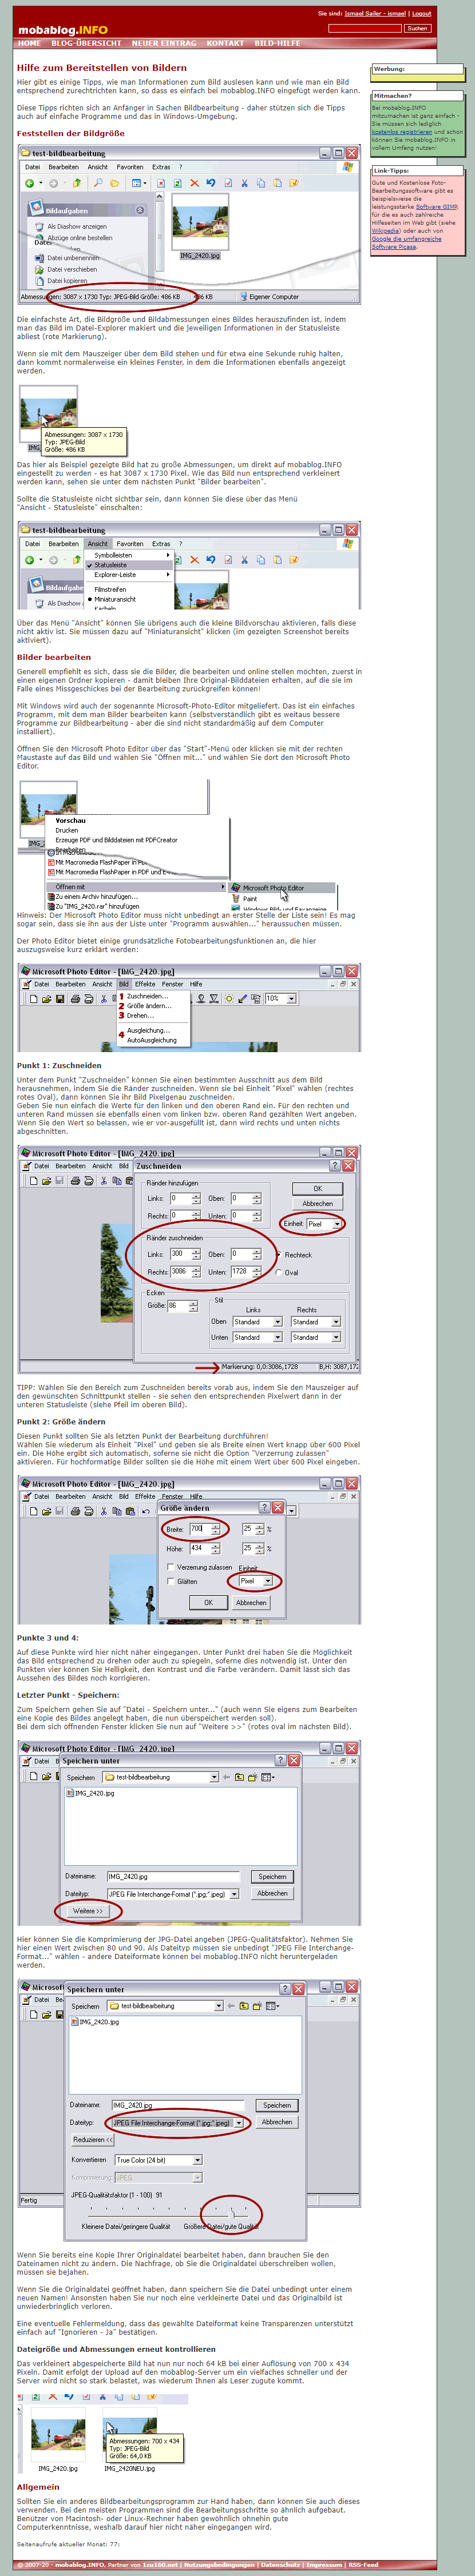Choose Größe ändern... in the Bild menu

coord(148,1006)
